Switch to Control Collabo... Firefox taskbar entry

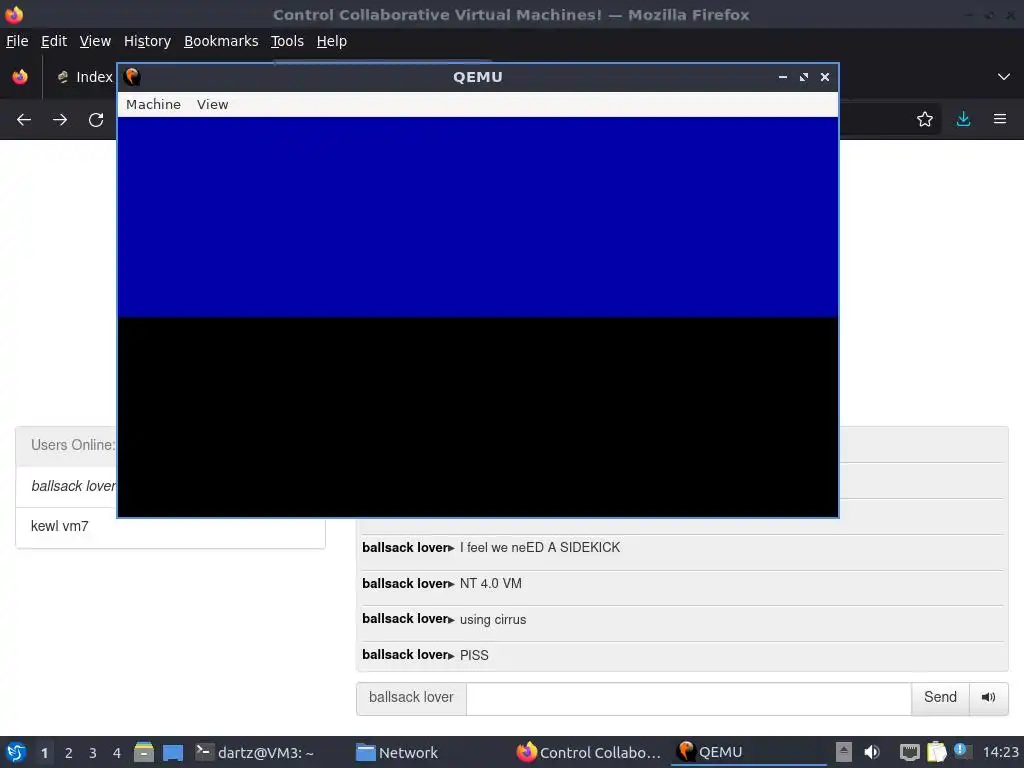coord(588,753)
